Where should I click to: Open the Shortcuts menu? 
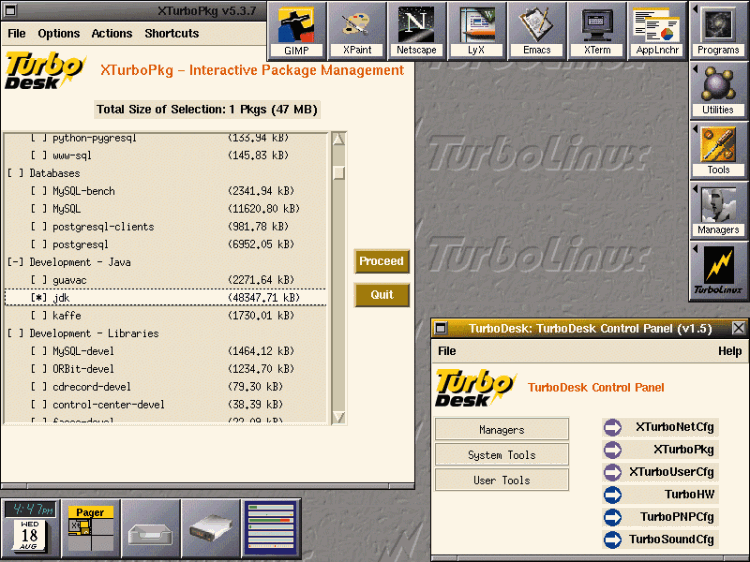(171, 33)
